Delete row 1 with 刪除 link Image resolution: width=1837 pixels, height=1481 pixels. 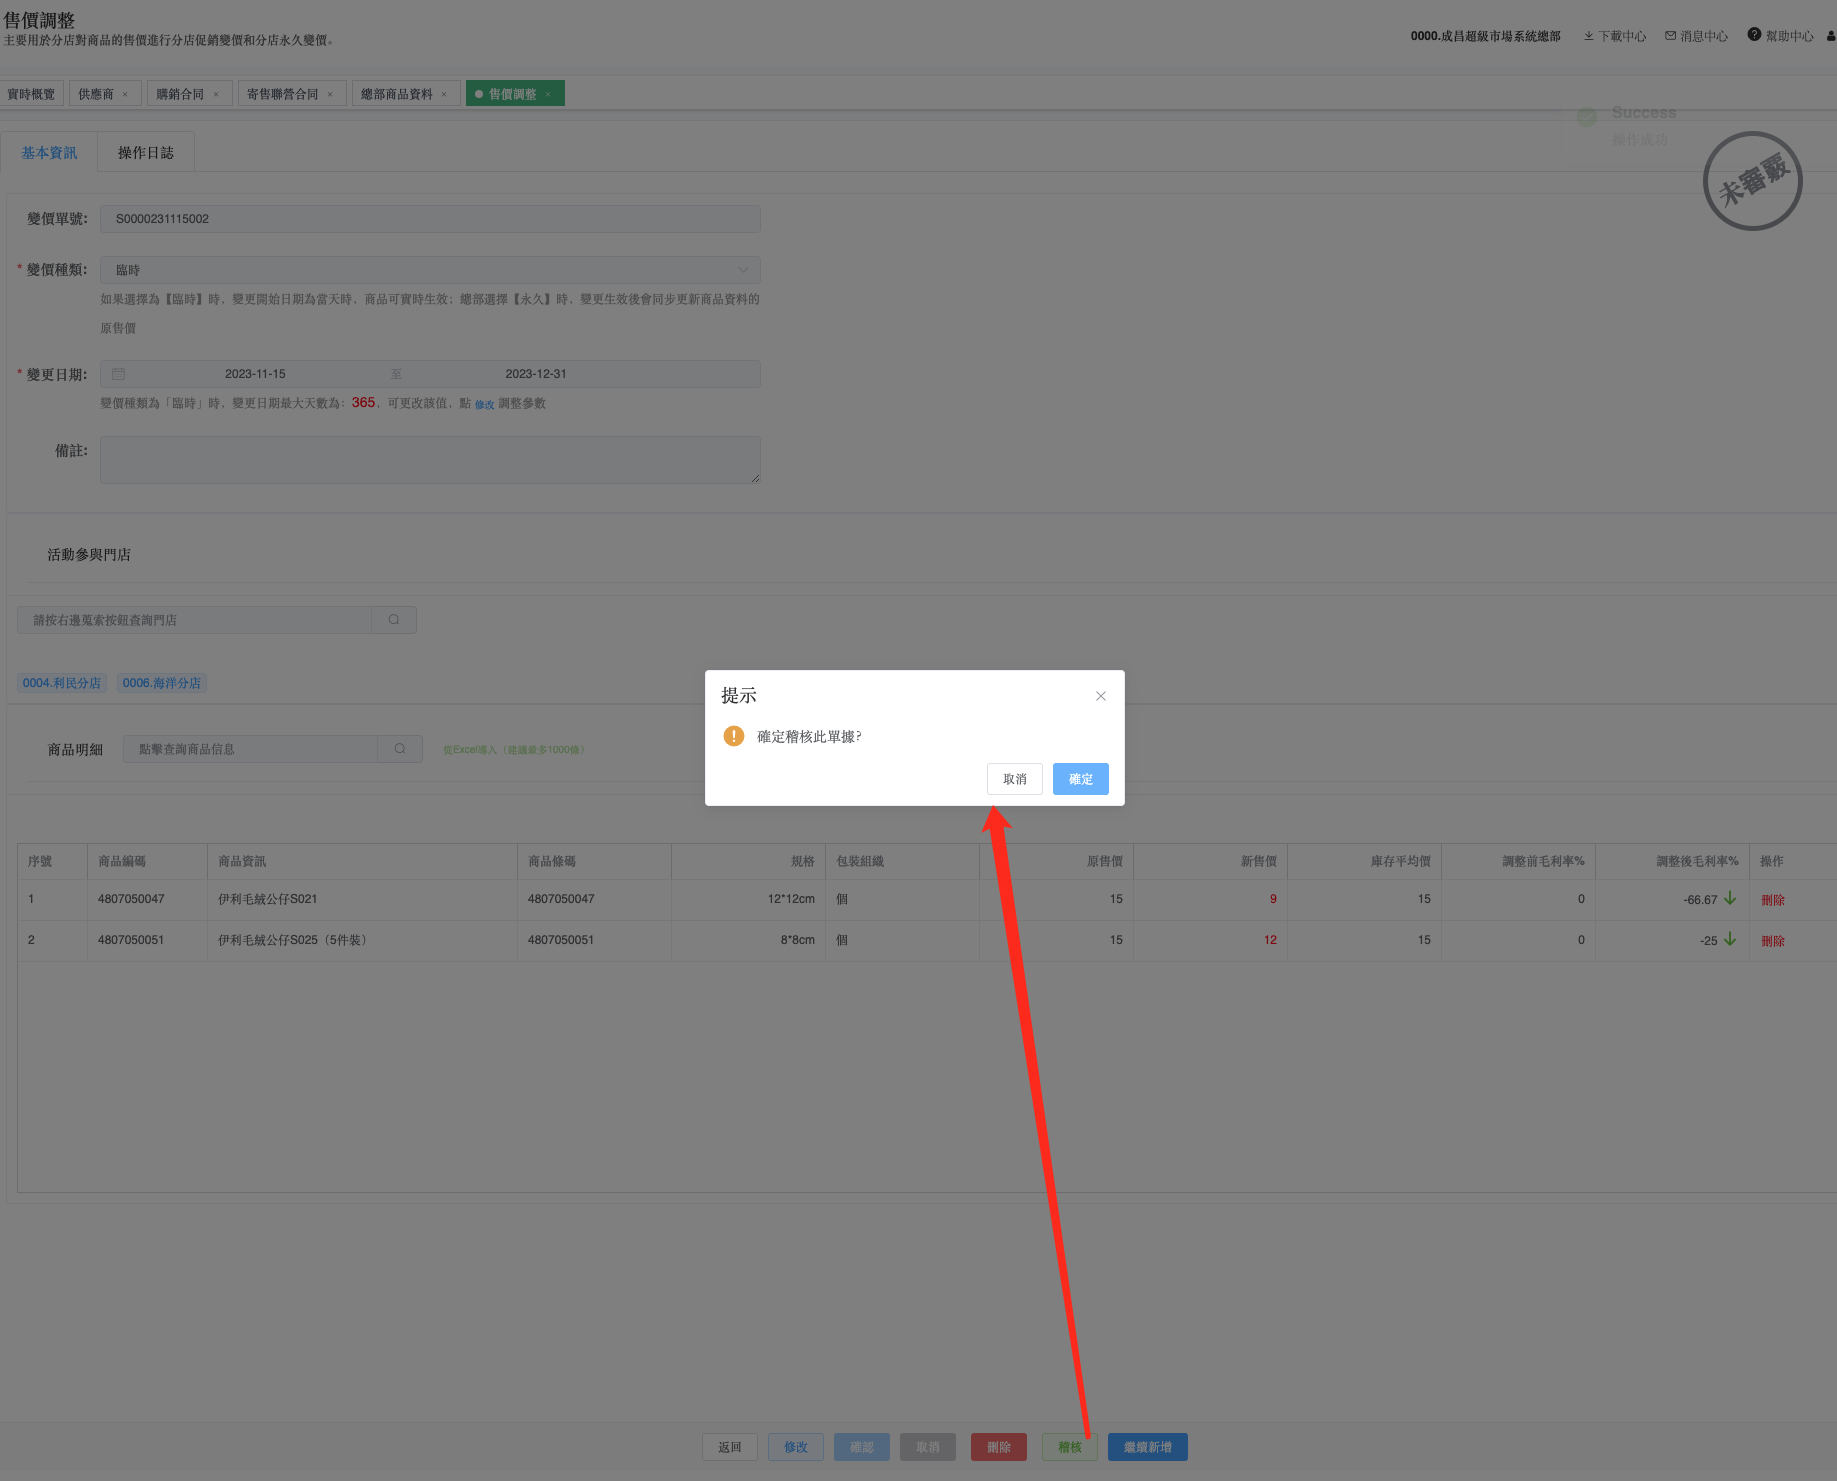(x=1773, y=900)
